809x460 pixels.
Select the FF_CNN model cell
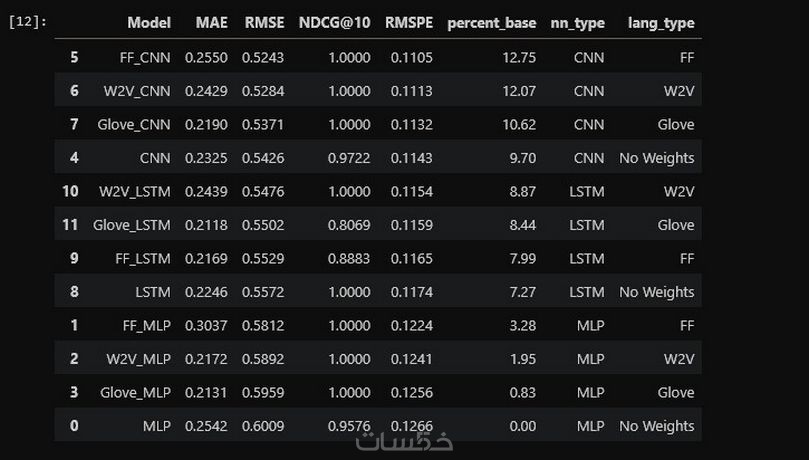pos(144,58)
